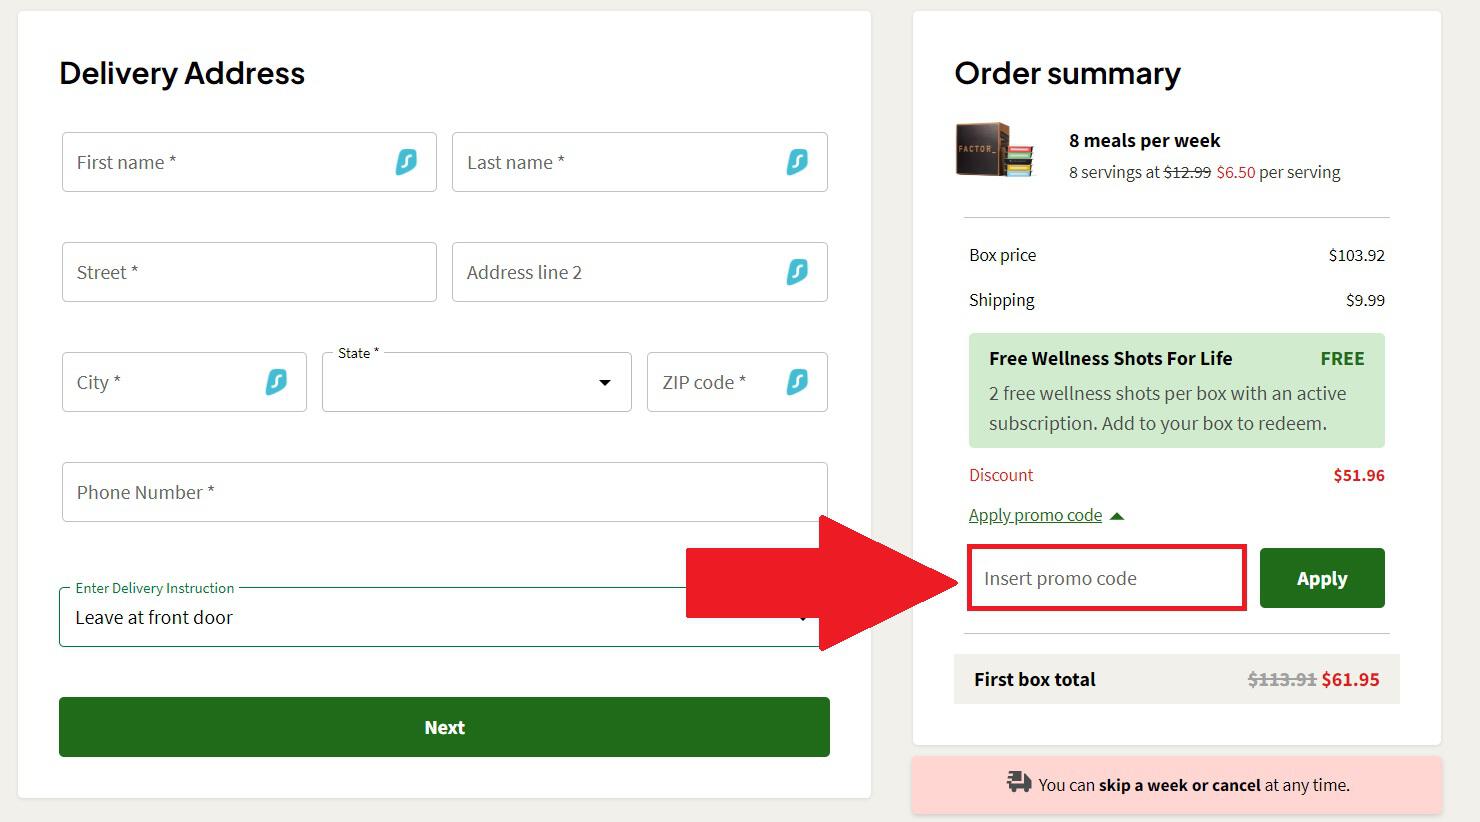Collapse the promo code arrow

click(1118, 516)
